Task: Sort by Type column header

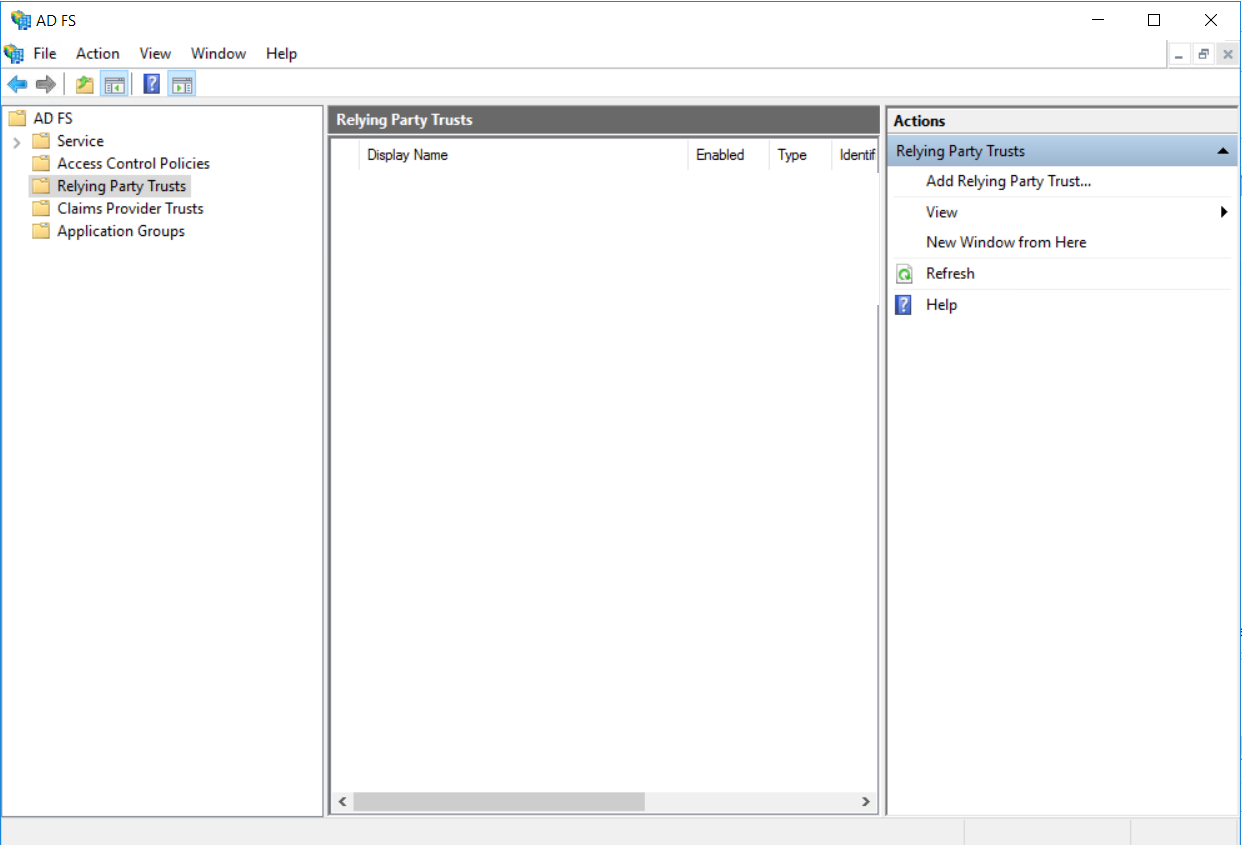Action: pos(800,155)
